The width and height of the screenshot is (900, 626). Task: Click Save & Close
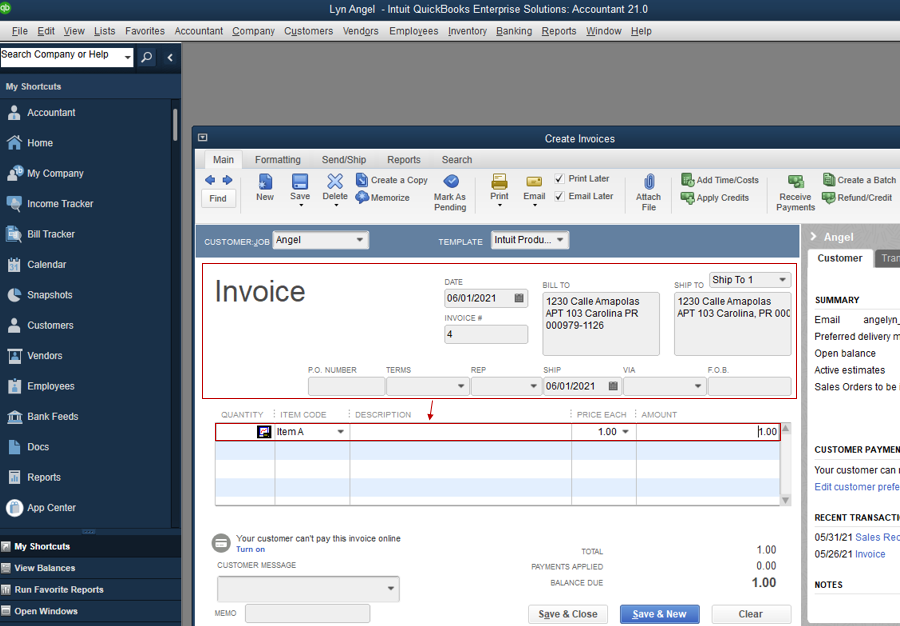[568, 614]
